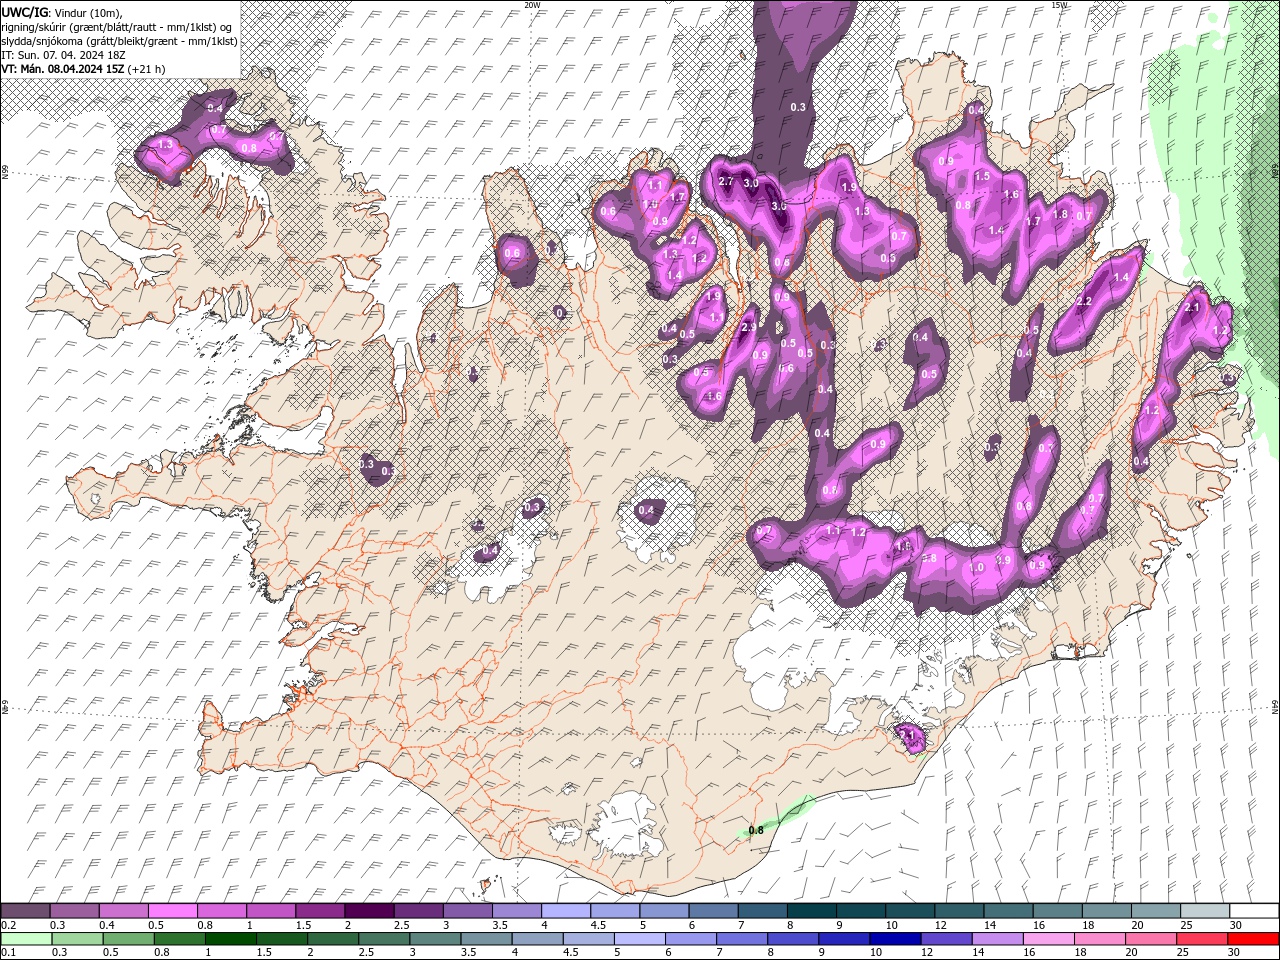Click the "UWC/IG" title text
1280x960 pixels.
click(25, 11)
